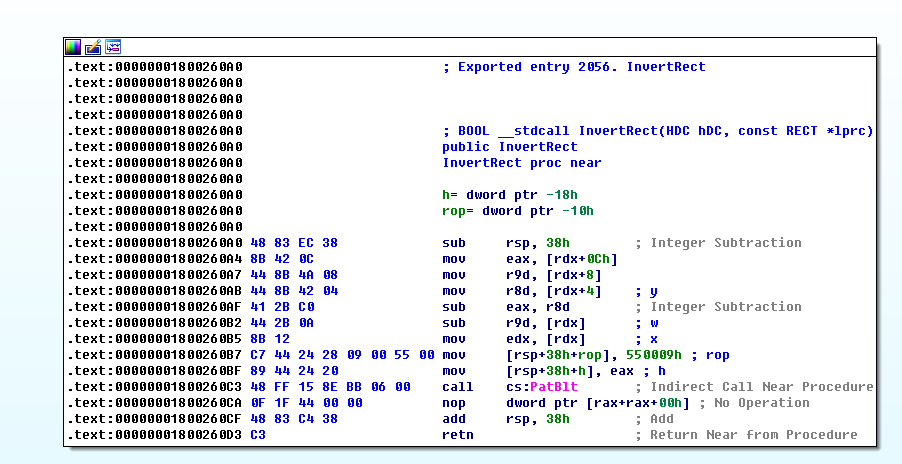Click opcode bytes '44 8B 4A 08'
Viewport: 902px width, 464px height.
tap(294, 275)
